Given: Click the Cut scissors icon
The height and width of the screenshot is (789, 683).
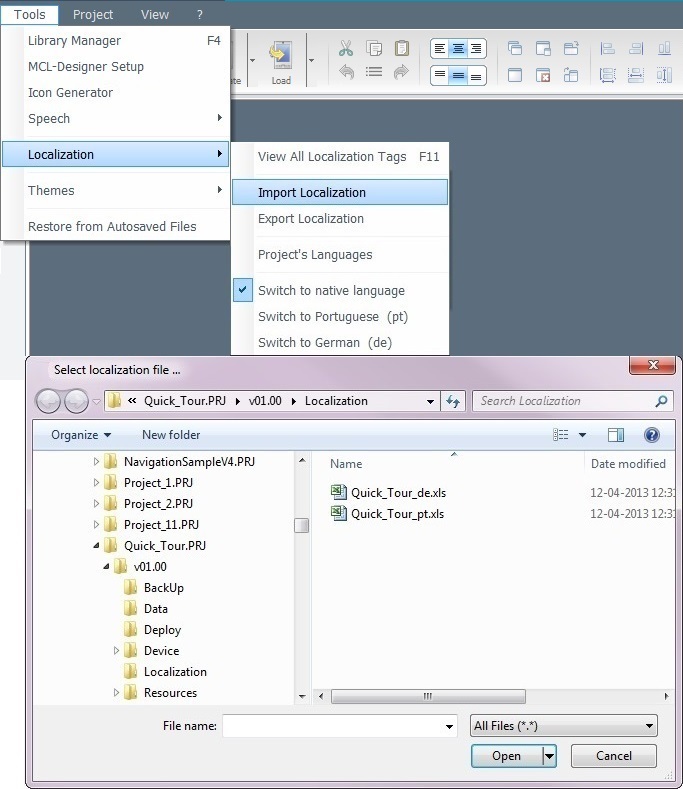Looking at the screenshot, I should [346, 48].
